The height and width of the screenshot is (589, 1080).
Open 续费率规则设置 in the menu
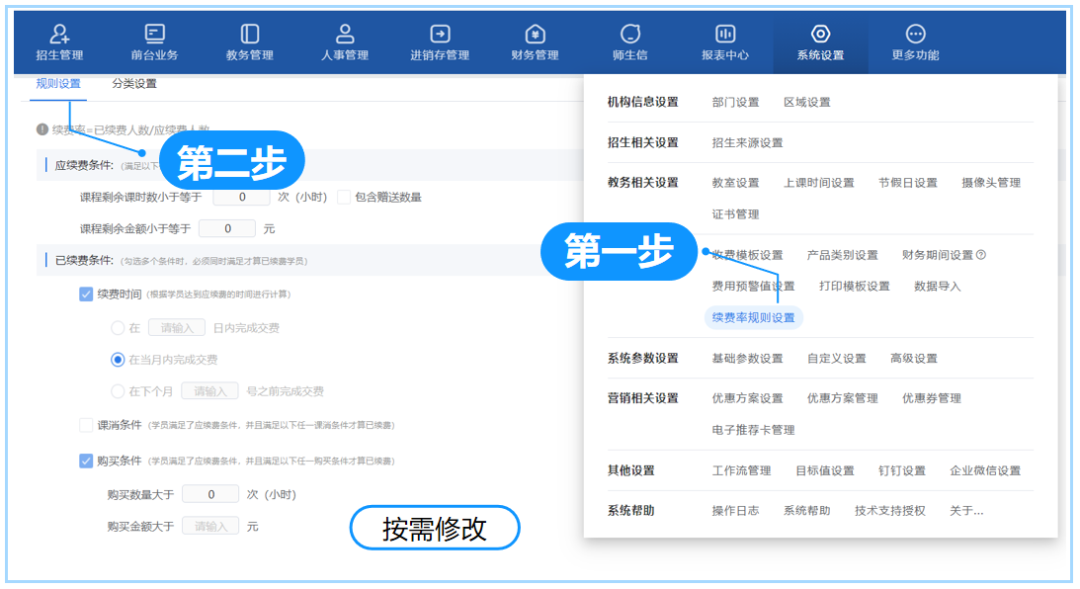point(753,318)
